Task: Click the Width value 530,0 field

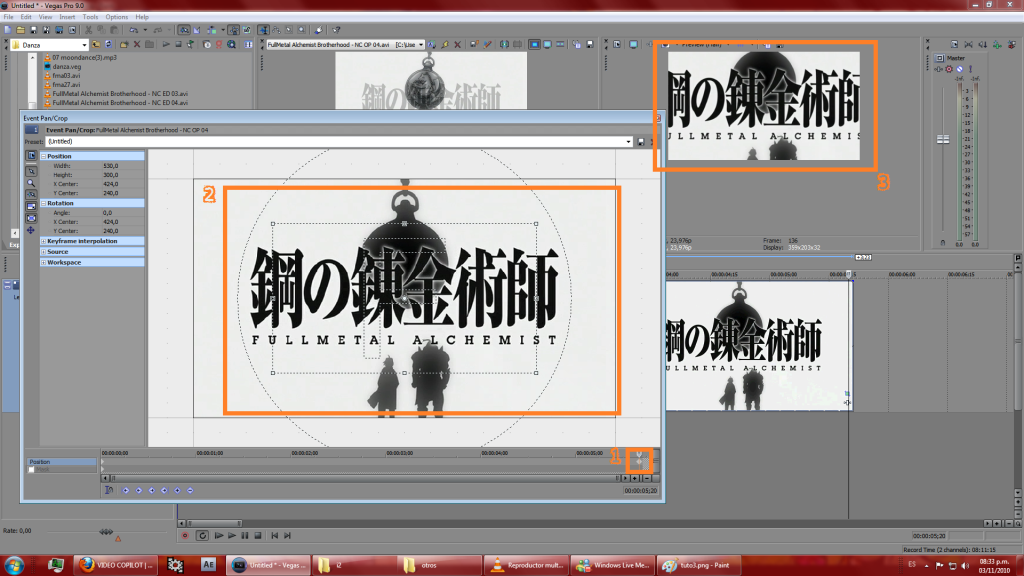Action: click(123, 166)
